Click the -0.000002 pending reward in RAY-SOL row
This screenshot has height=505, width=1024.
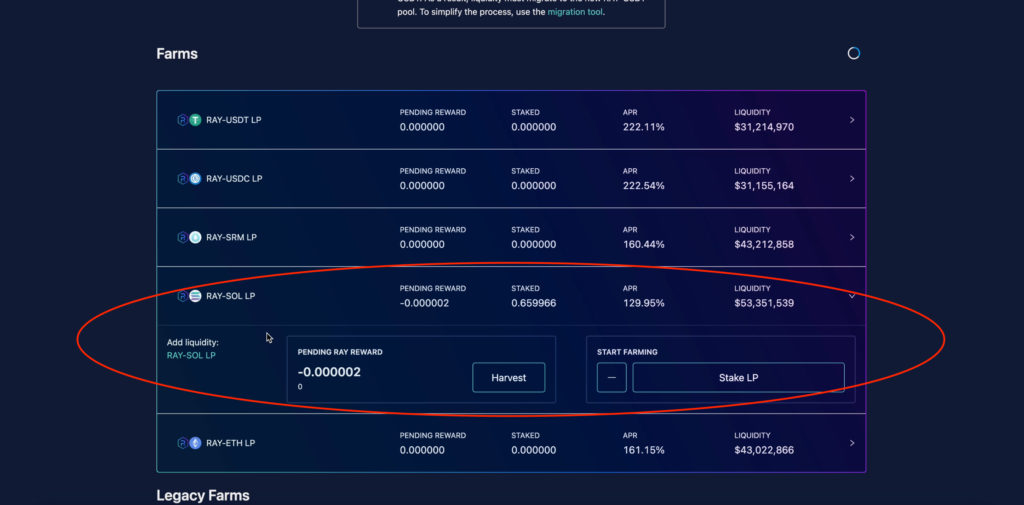tap(424, 303)
